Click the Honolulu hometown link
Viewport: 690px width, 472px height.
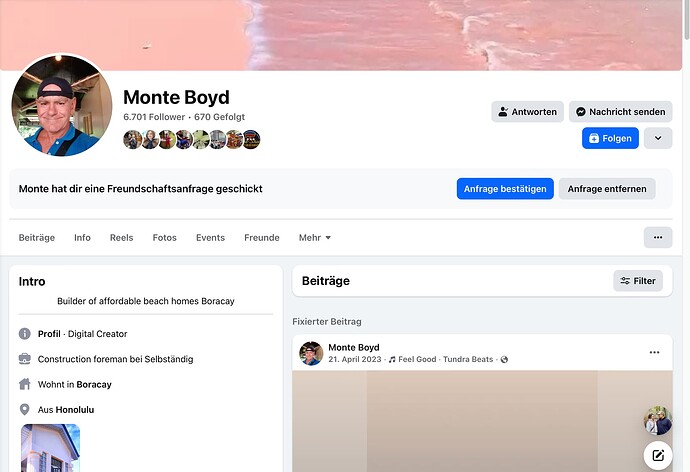tap(74, 410)
